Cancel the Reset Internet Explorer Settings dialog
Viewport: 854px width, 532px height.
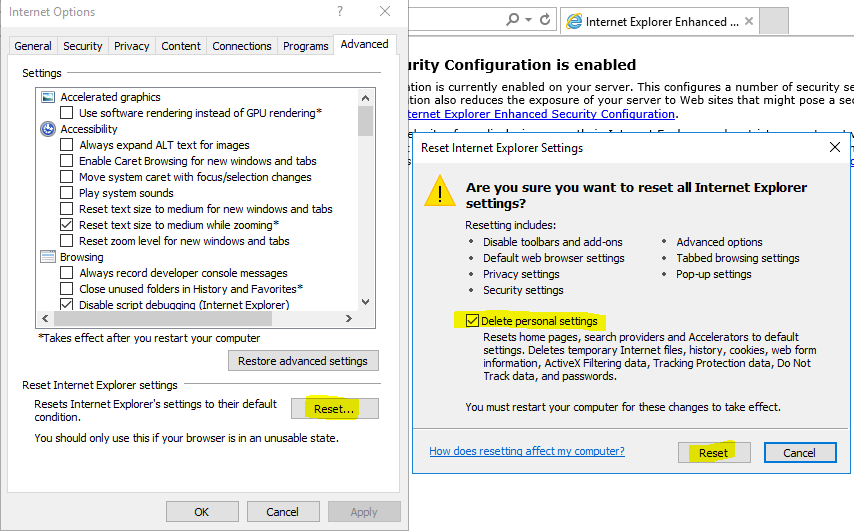(800, 452)
